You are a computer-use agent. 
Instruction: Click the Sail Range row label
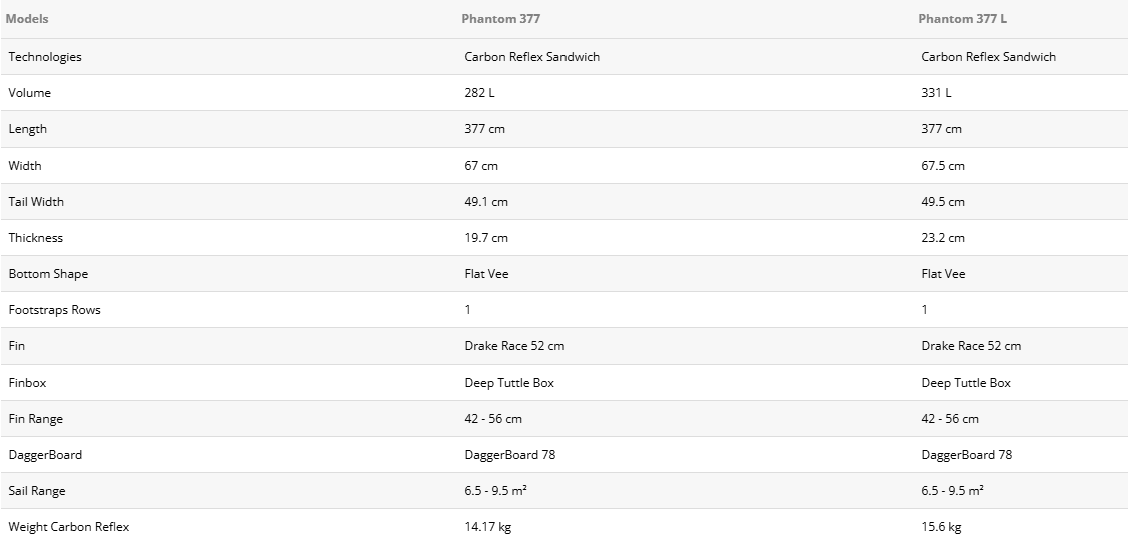click(37, 491)
